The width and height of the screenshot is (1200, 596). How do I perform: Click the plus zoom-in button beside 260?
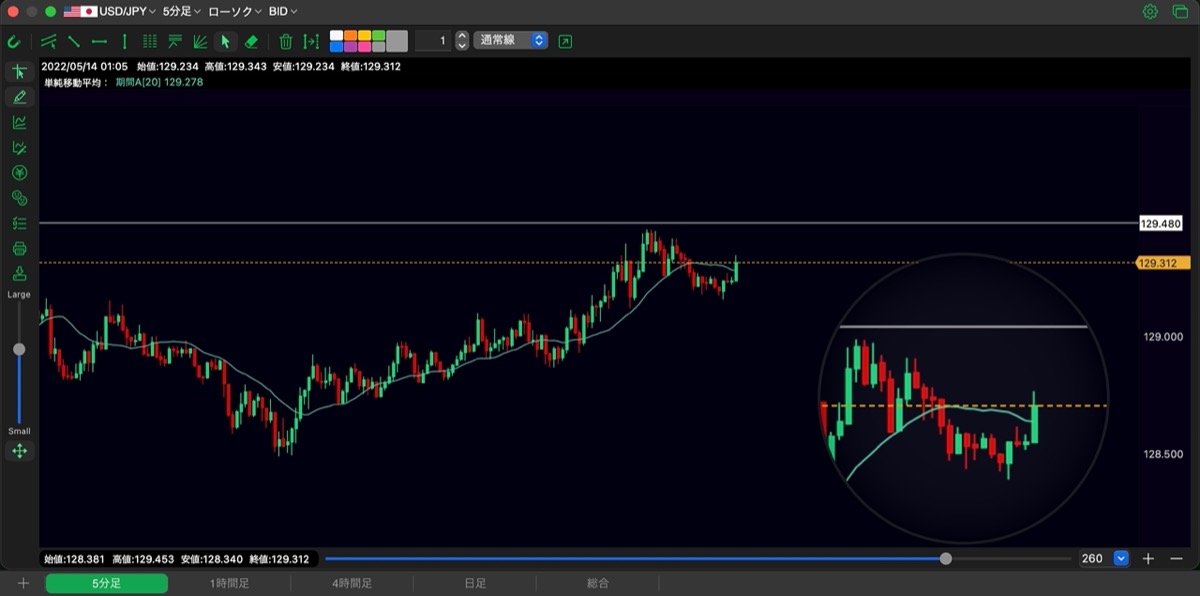tap(1149, 558)
